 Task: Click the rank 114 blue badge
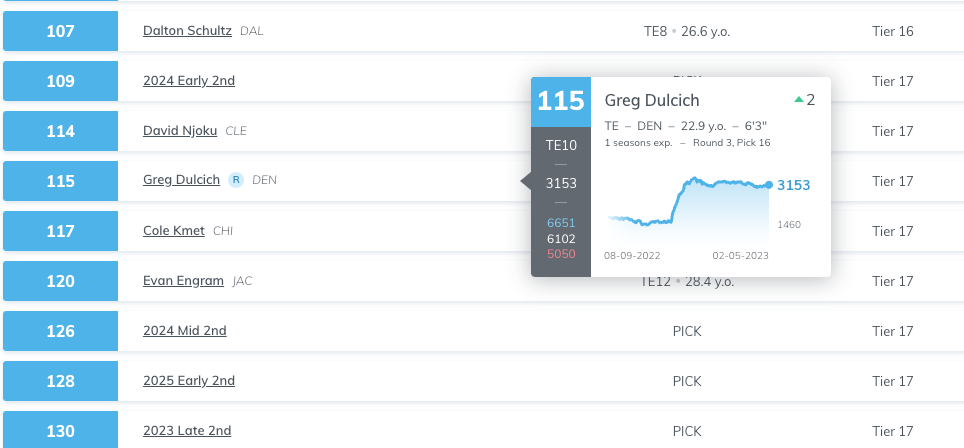coord(60,131)
